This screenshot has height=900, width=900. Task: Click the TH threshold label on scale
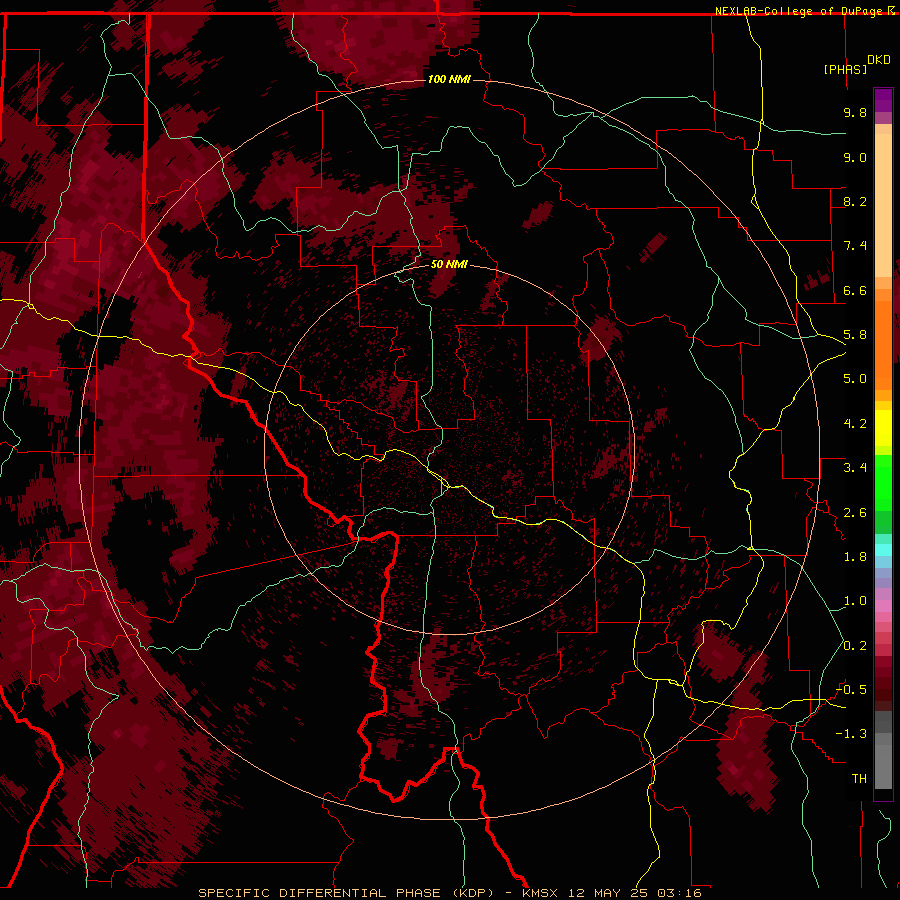[859, 779]
